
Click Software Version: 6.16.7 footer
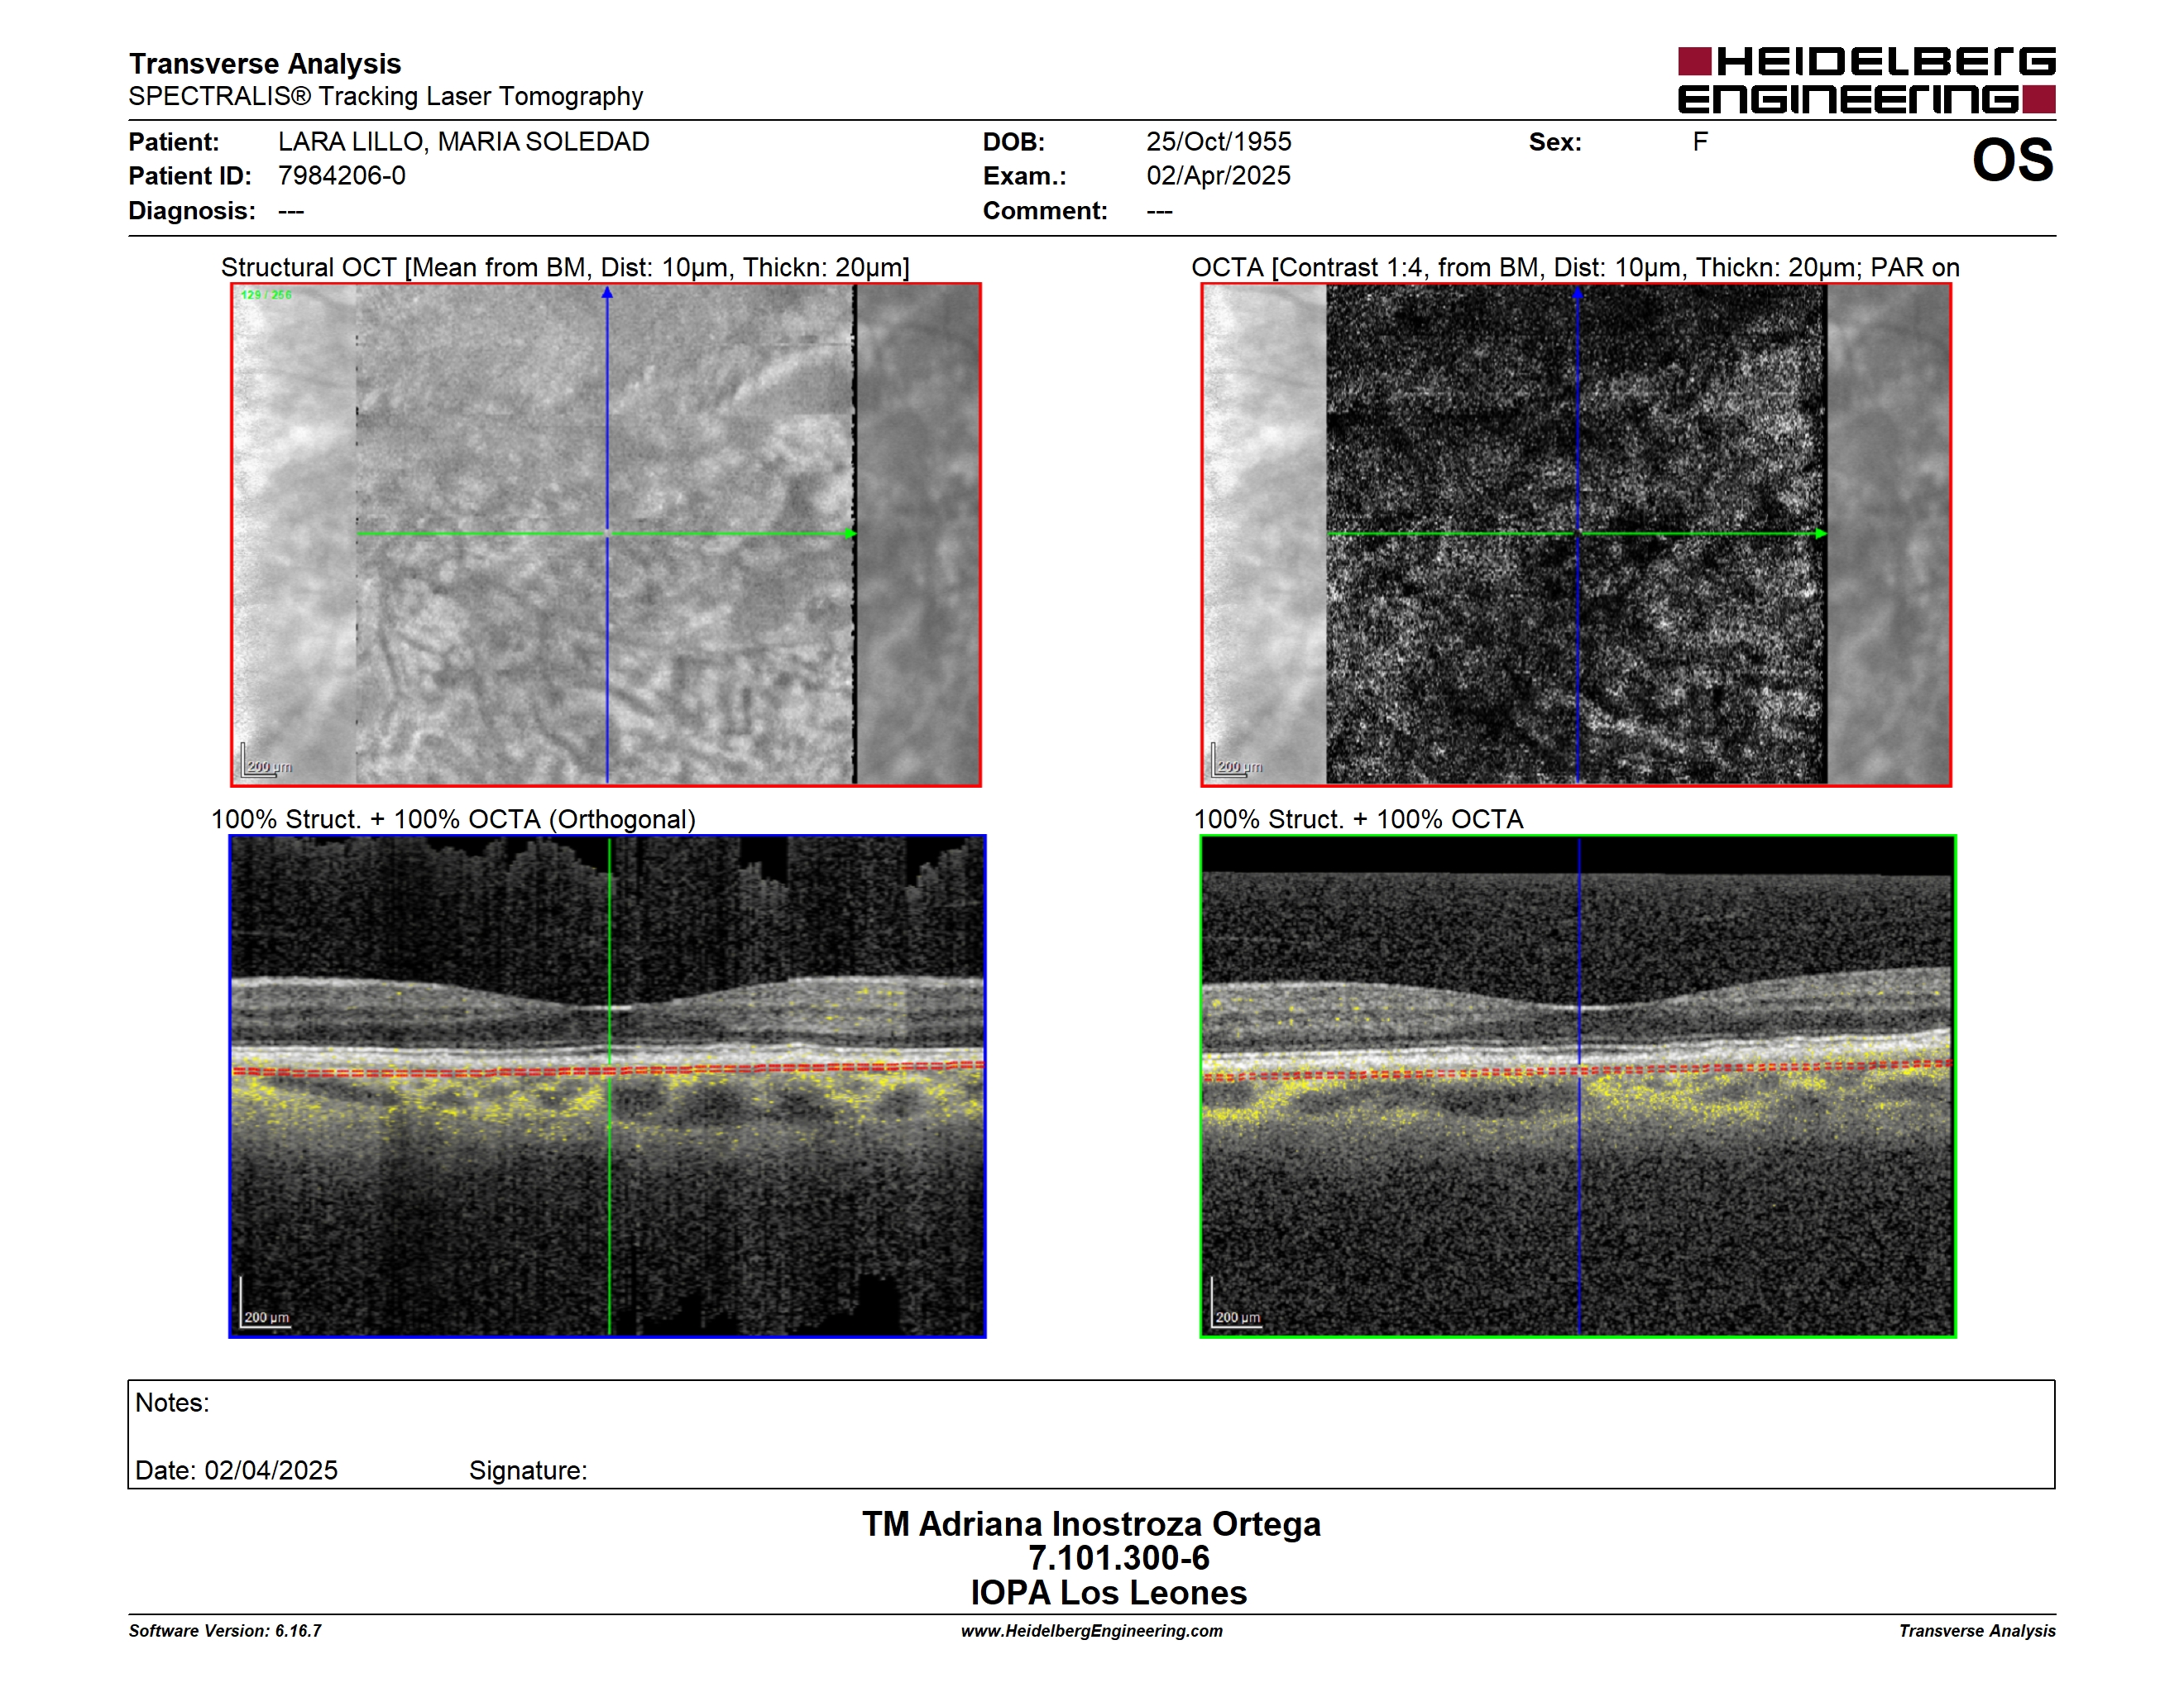click(225, 1630)
